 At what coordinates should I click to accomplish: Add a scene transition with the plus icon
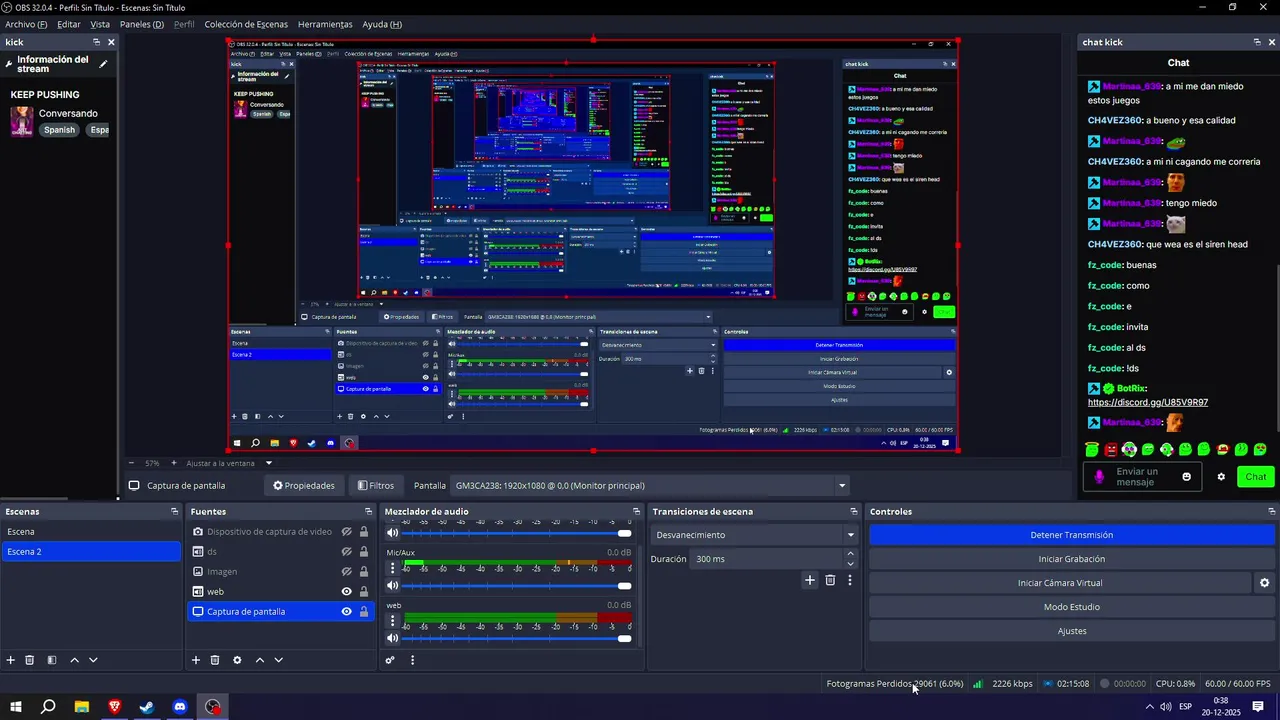coord(810,580)
